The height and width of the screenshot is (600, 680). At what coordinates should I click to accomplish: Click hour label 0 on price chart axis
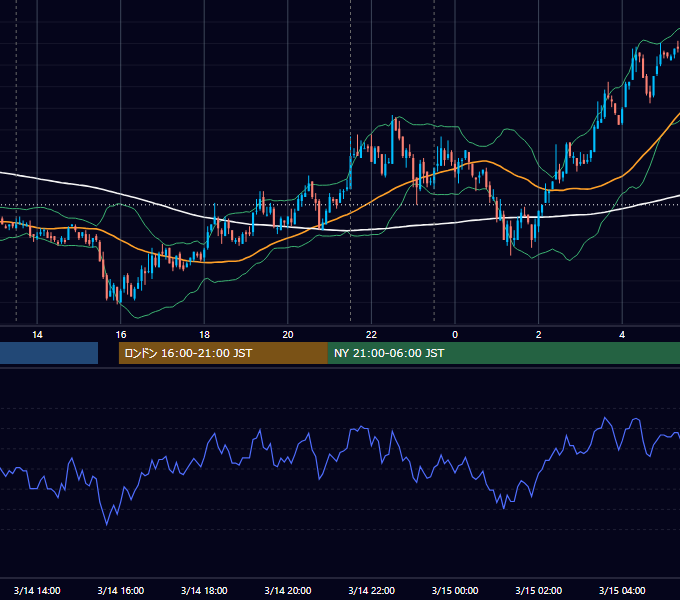point(455,335)
